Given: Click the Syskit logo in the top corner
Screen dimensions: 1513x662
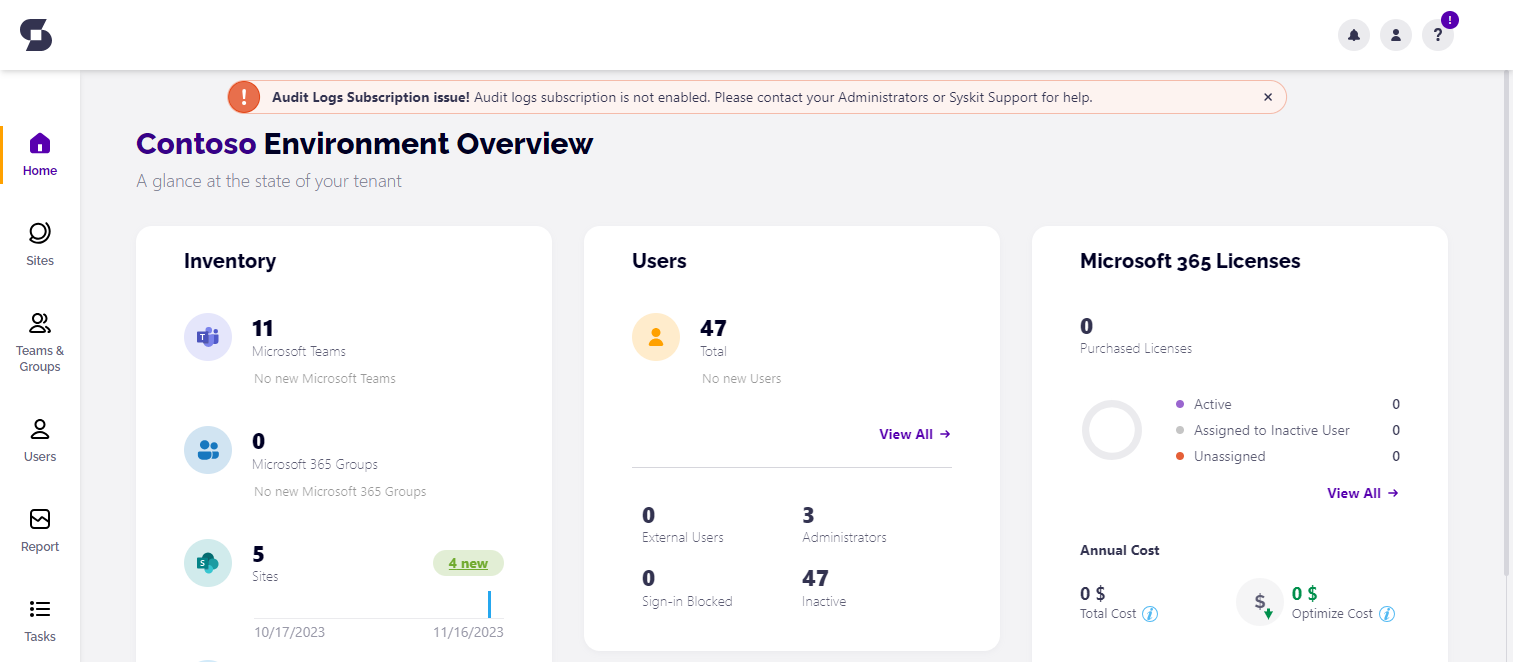Looking at the screenshot, I should pos(35,34).
